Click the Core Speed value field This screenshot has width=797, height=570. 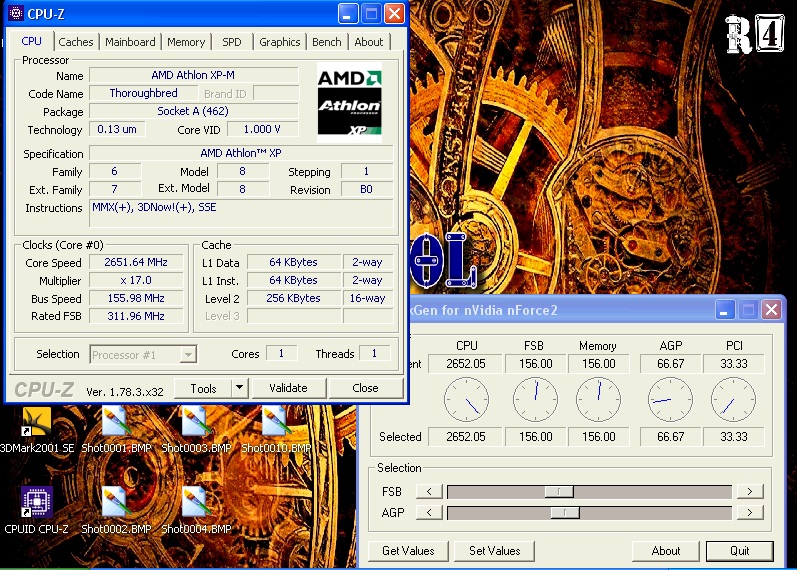136,262
